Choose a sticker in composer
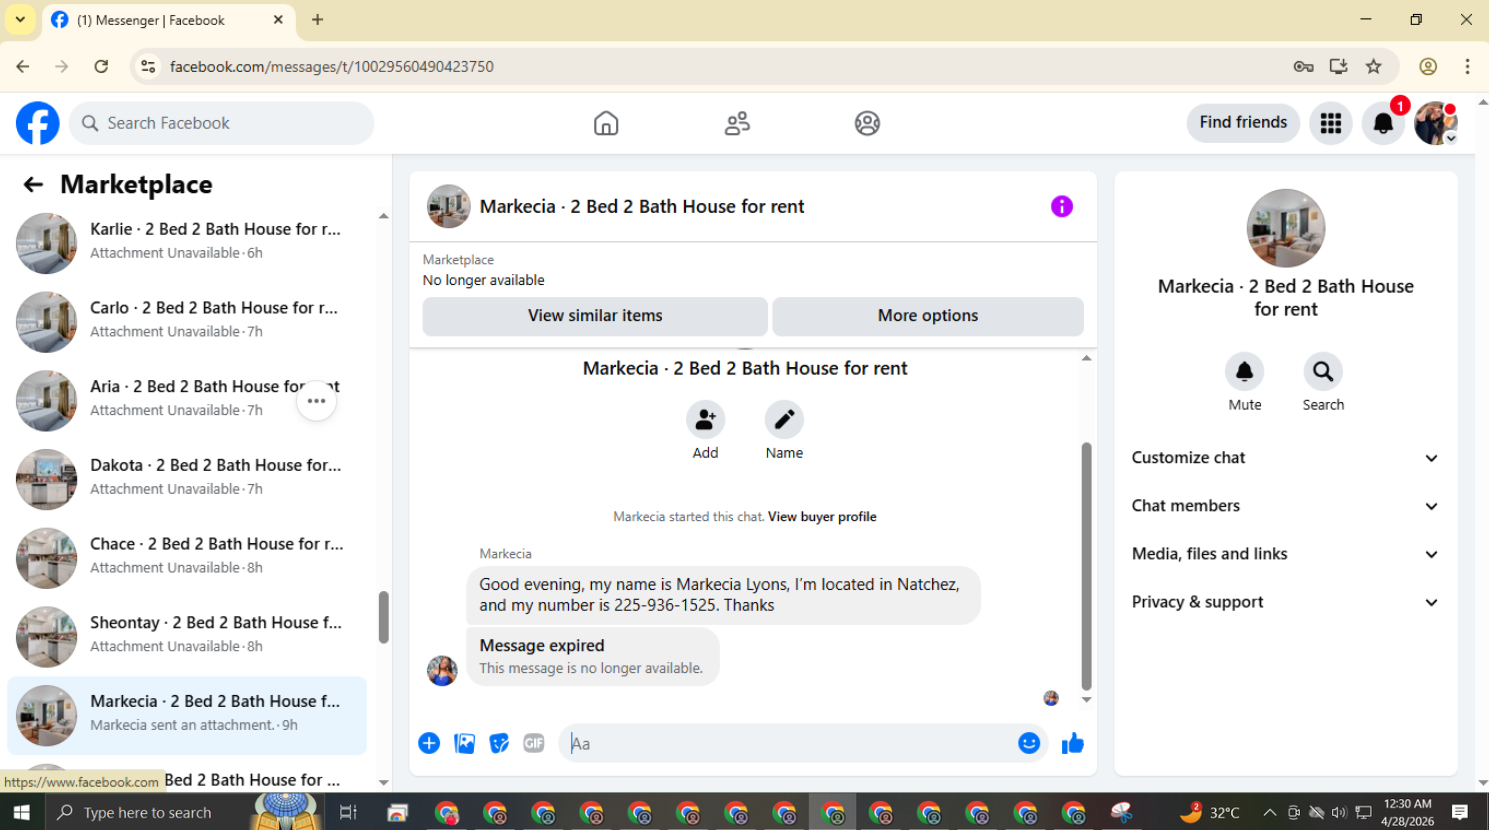The image size is (1489, 830). [499, 743]
